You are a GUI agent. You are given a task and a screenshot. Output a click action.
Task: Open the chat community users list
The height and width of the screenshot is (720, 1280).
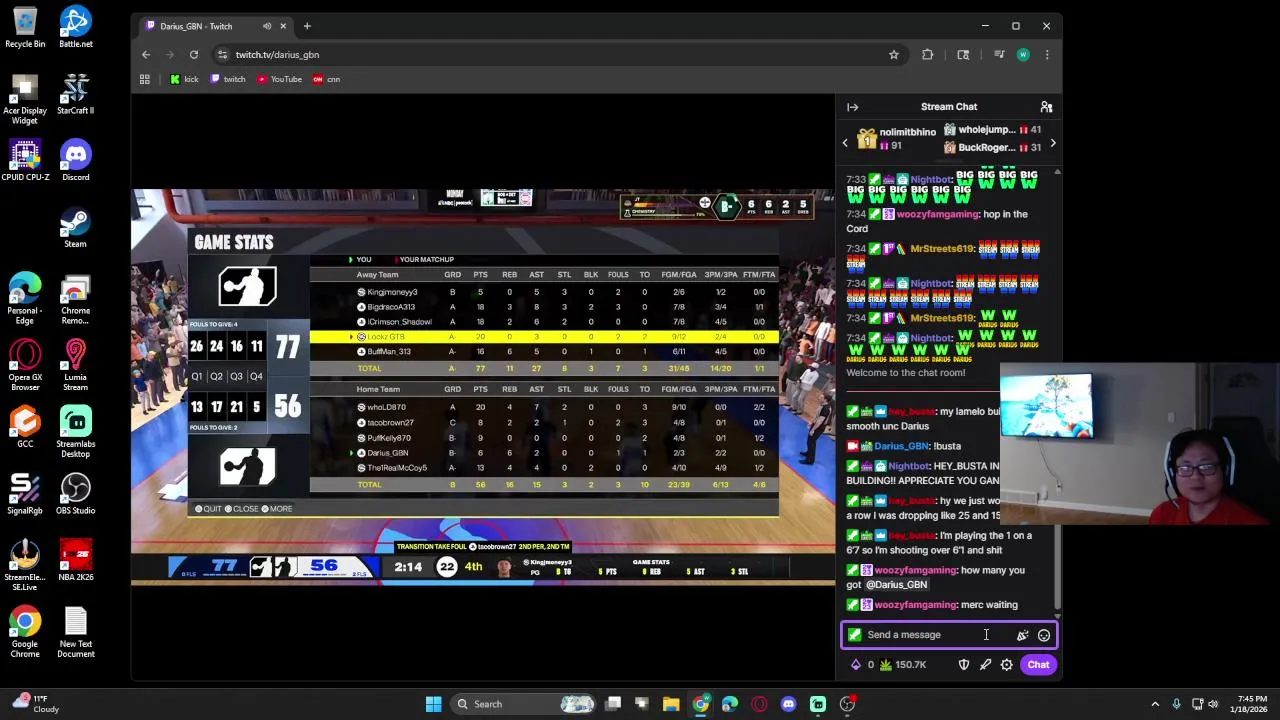point(1046,107)
